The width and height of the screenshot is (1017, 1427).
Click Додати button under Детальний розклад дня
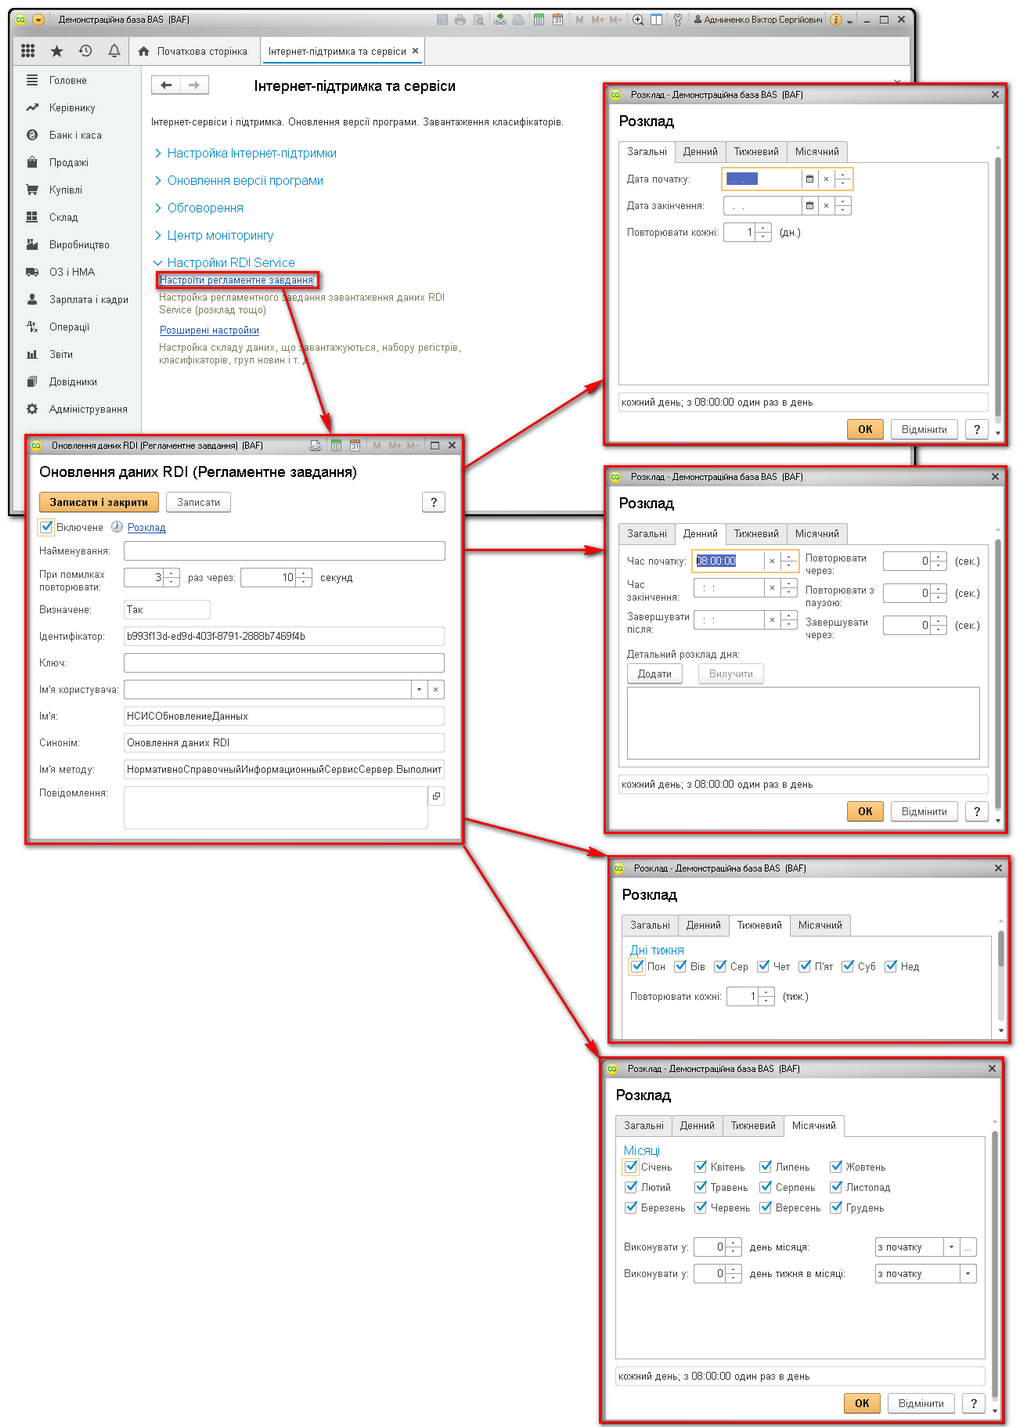tap(655, 674)
